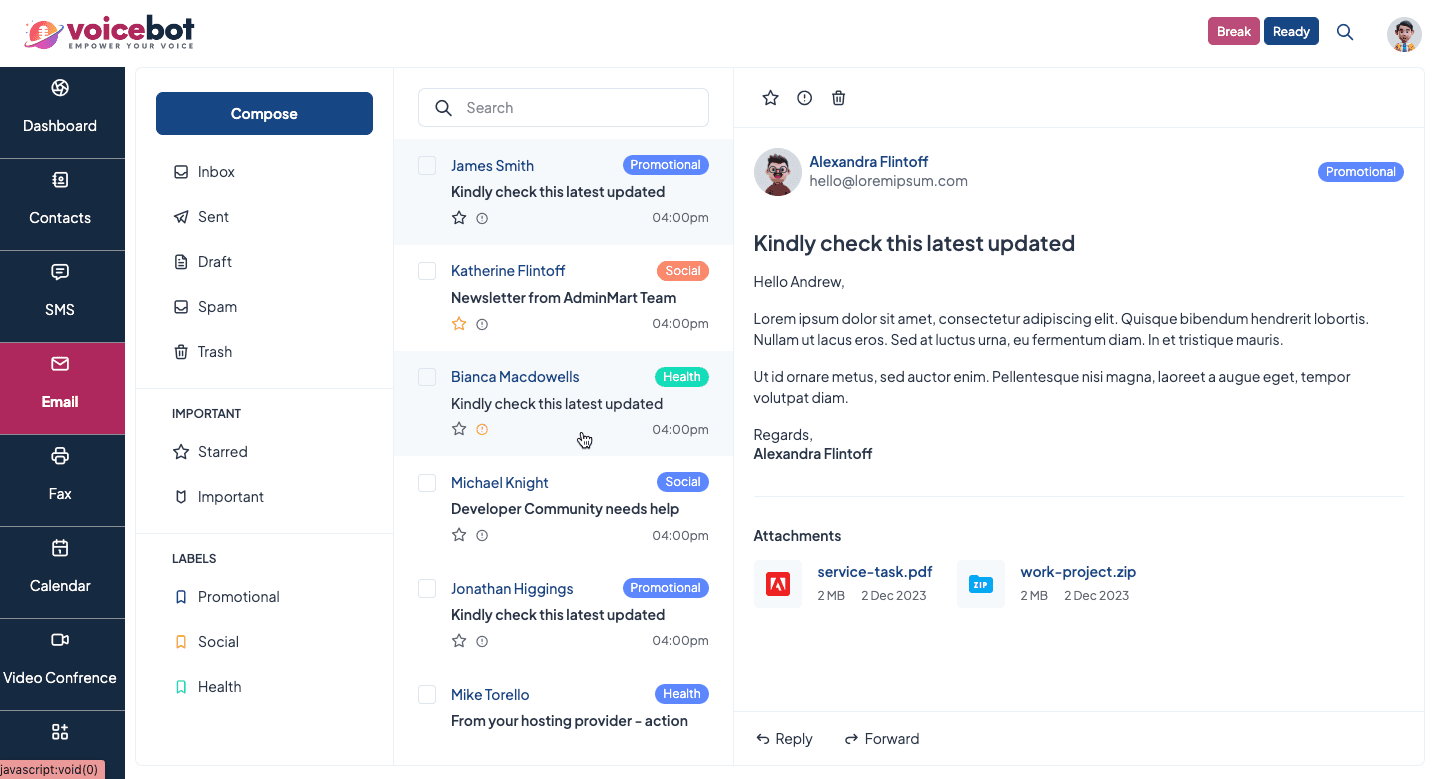Viewport: 1433px width, 779px height.
Task: Open the Fax section in sidebar
Action: [x=60, y=480]
